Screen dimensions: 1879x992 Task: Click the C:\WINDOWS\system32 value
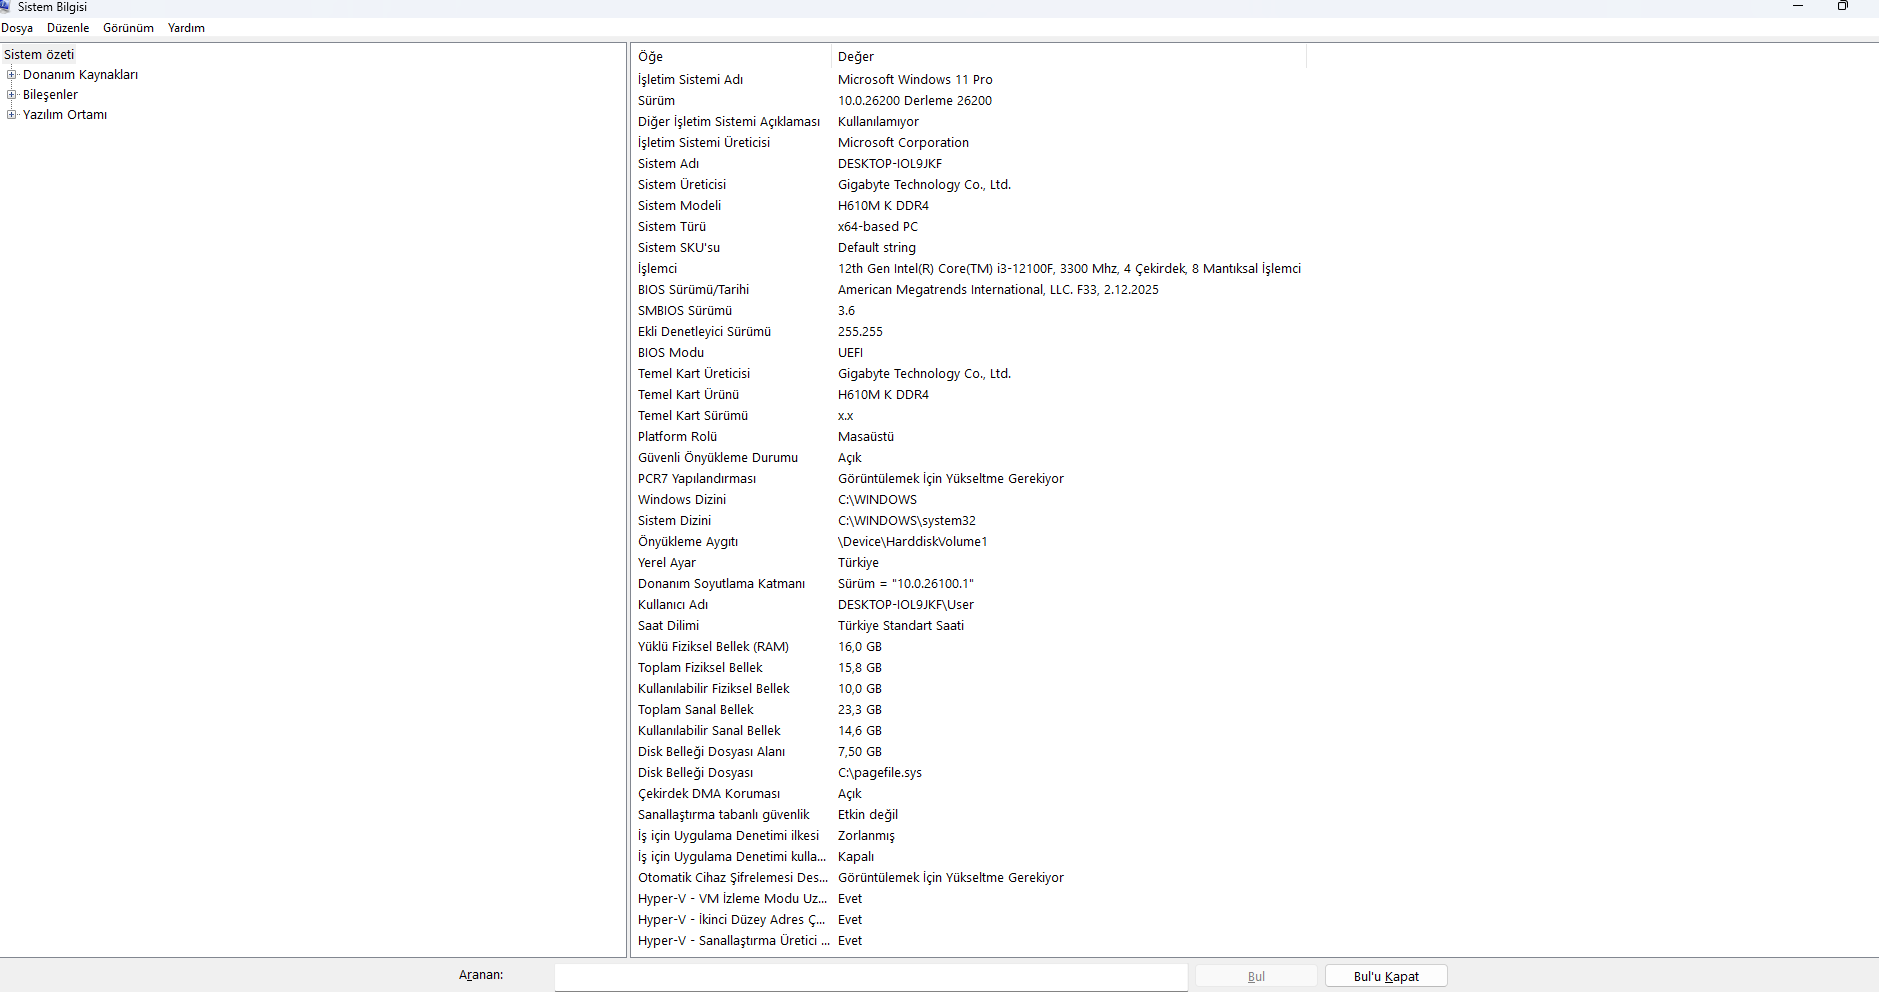pos(907,521)
